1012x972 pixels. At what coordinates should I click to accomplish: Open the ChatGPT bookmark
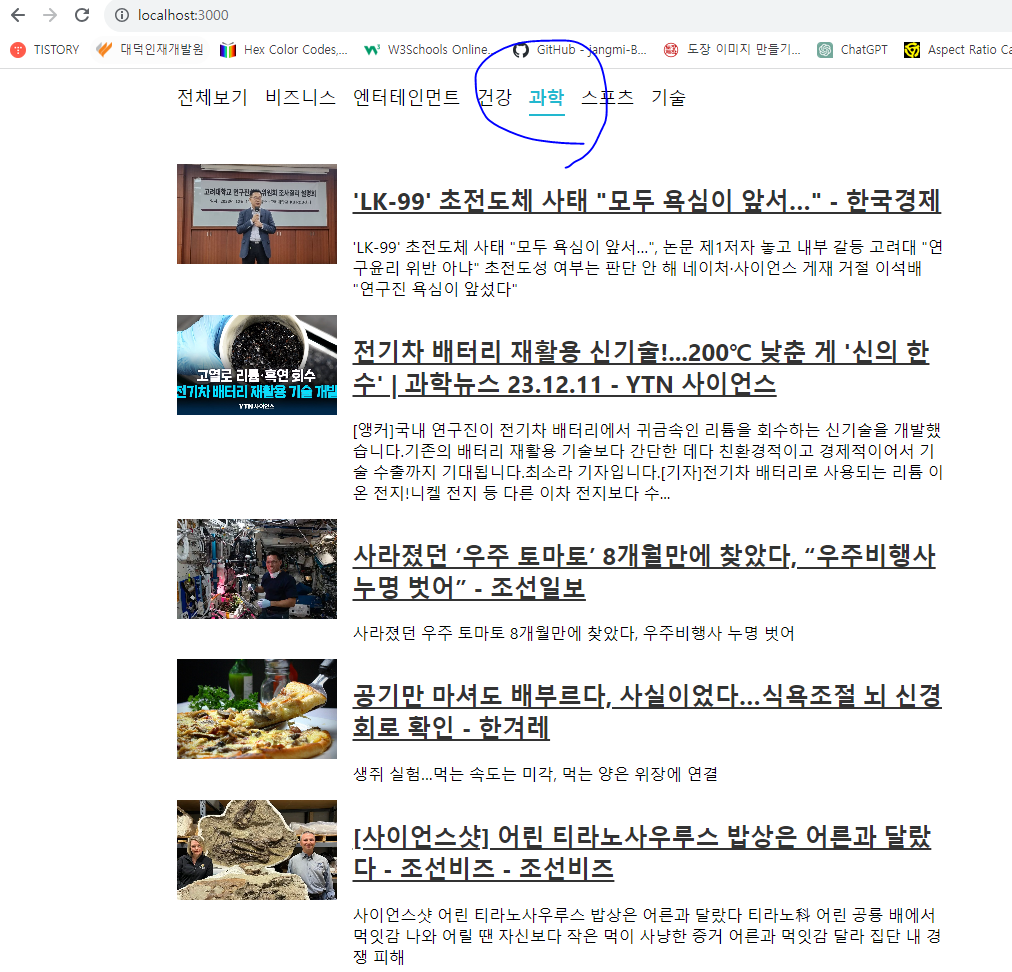coord(852,50)
